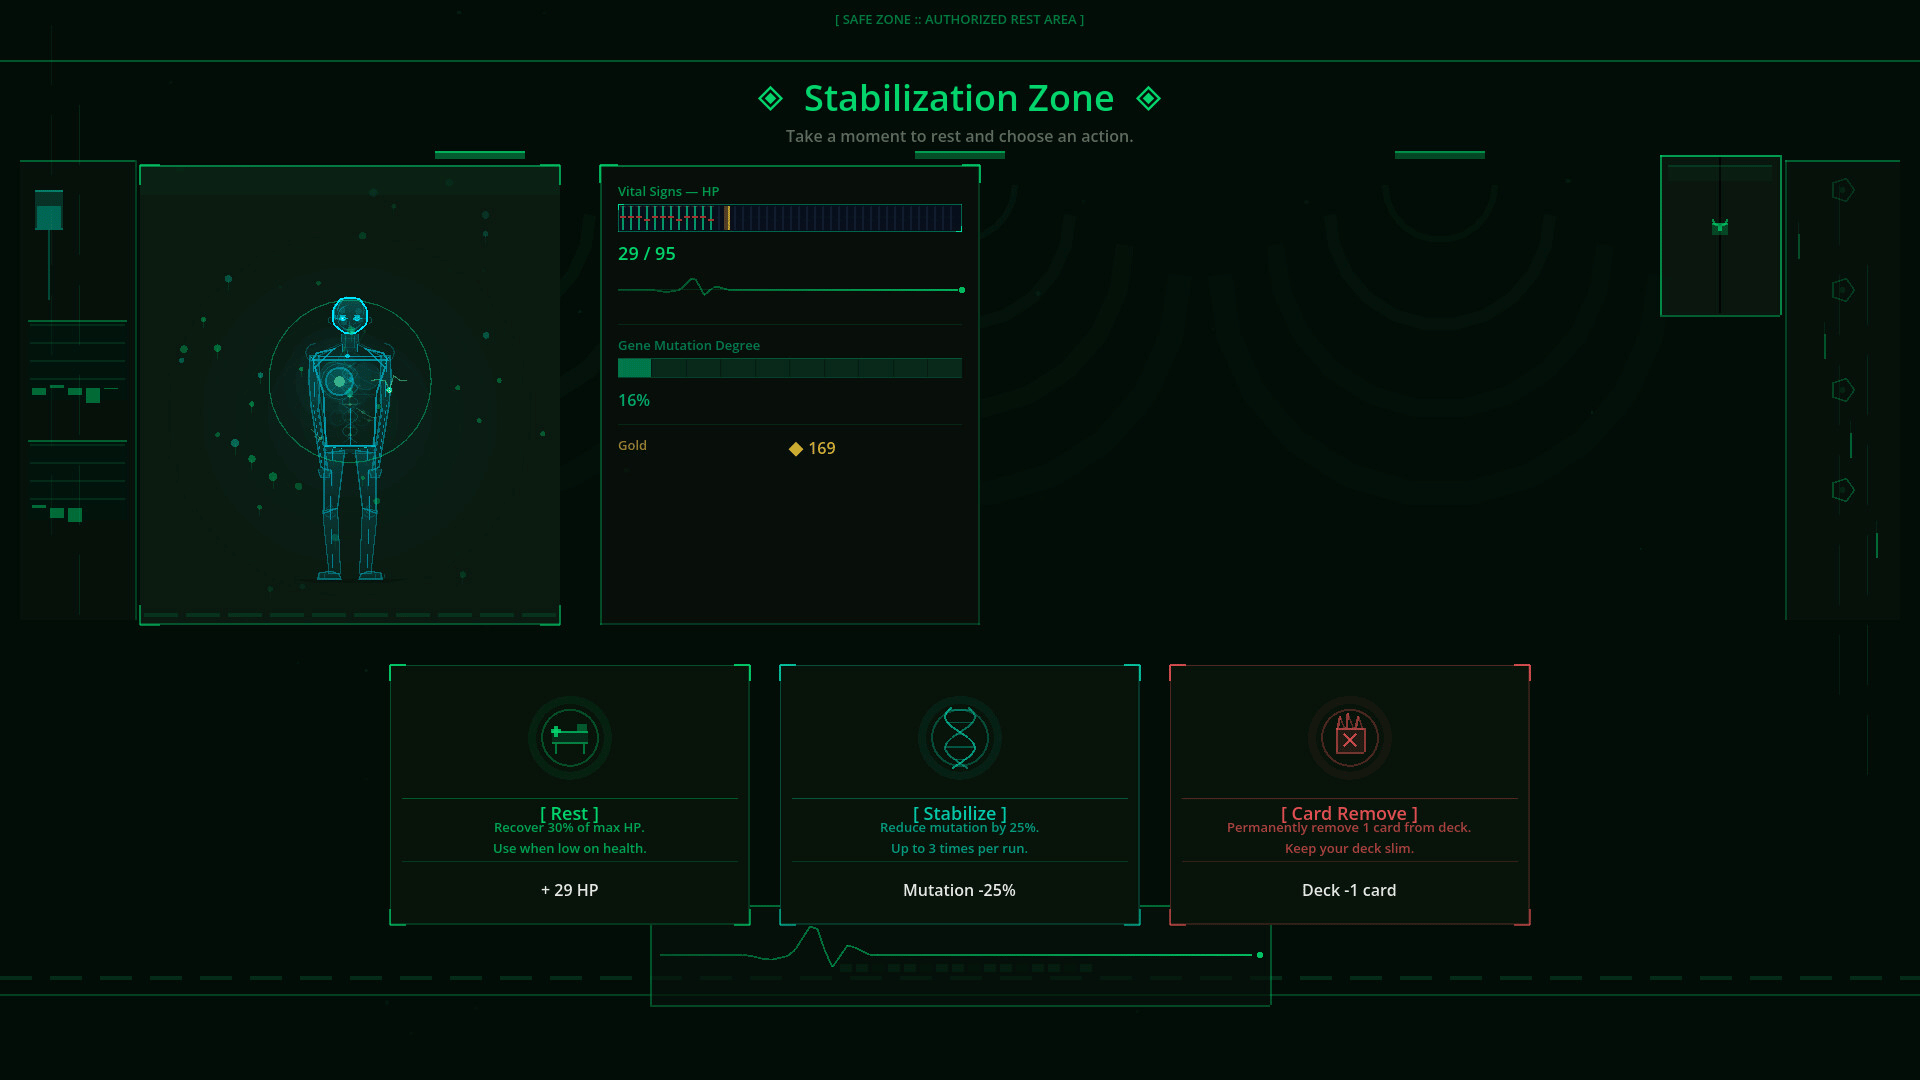Viewport: 1920px width, 1080px height.
Task: Click the diamond left of Stabilization Zone title
Action: (770, 98)
